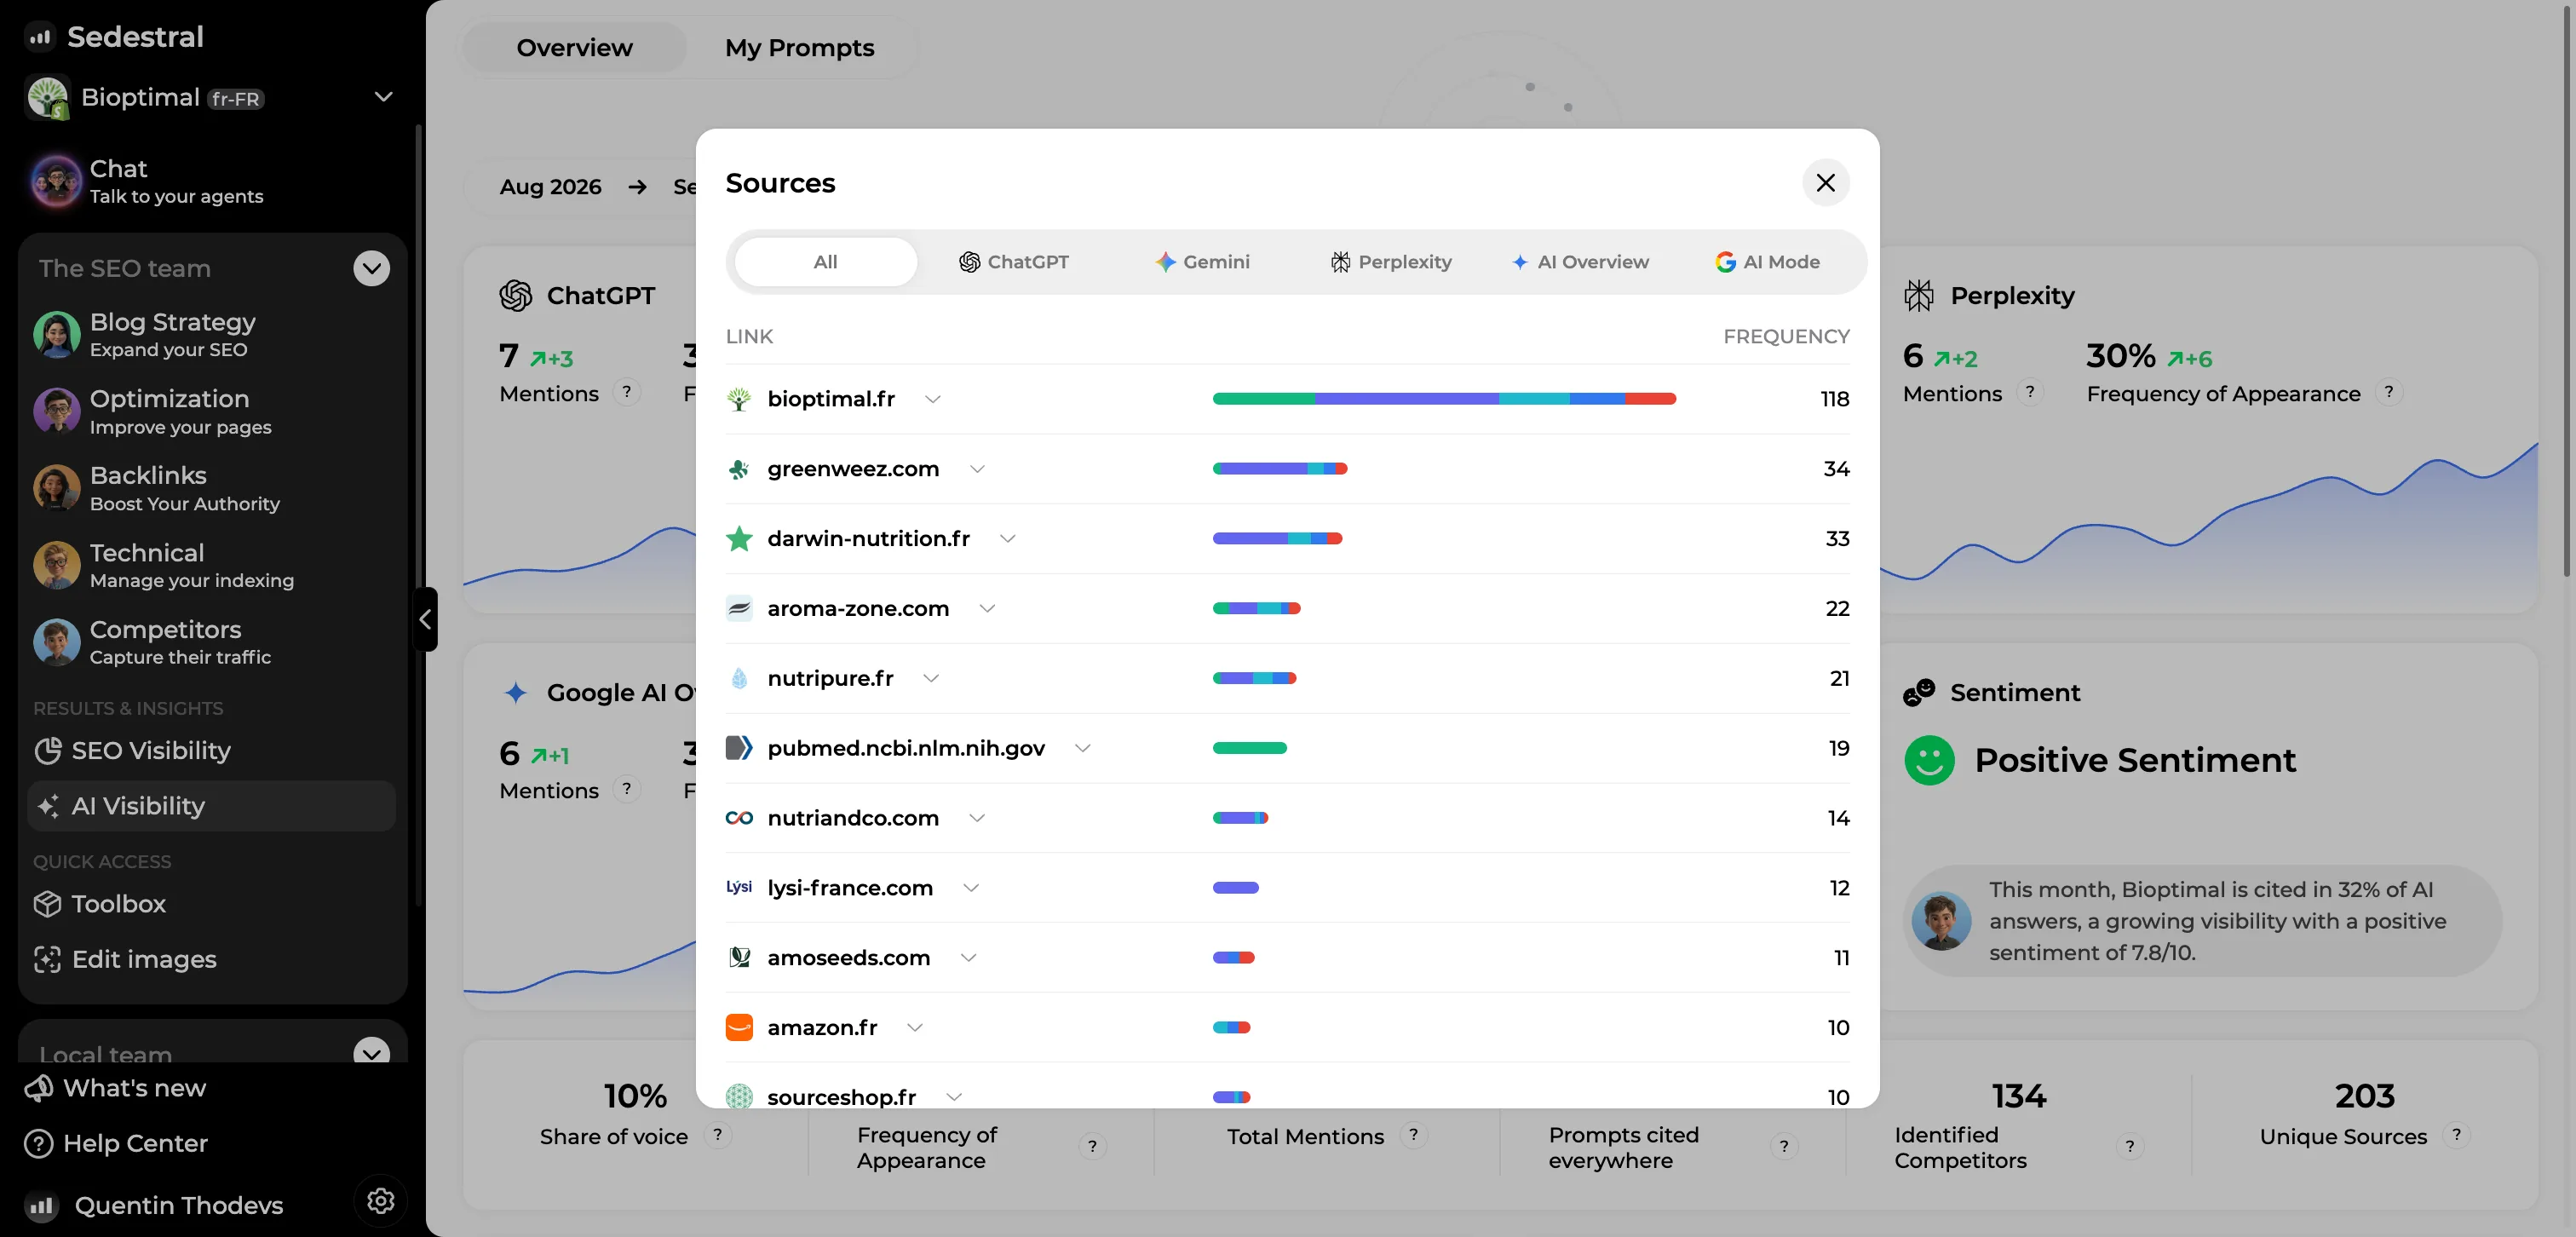Click the nutriandco.com favicon

pyautogui.click(x=739, y=818)
